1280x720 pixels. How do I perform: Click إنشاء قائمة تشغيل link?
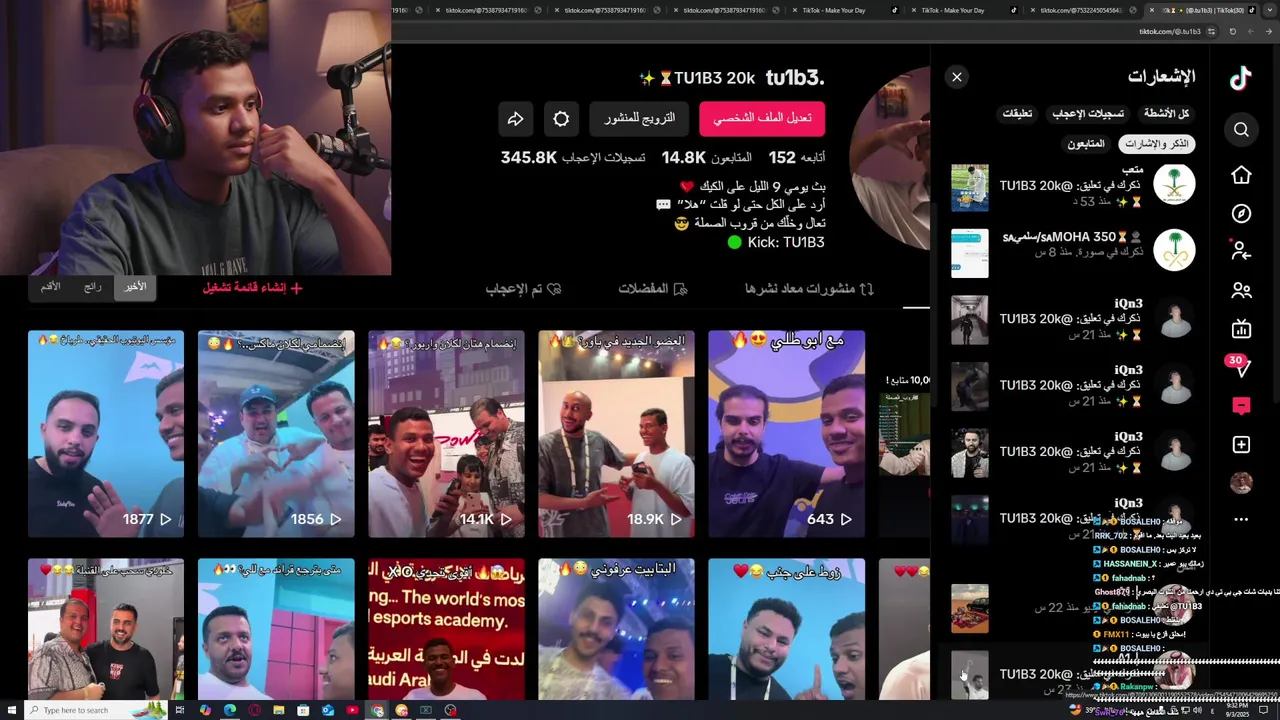(252, 288)
